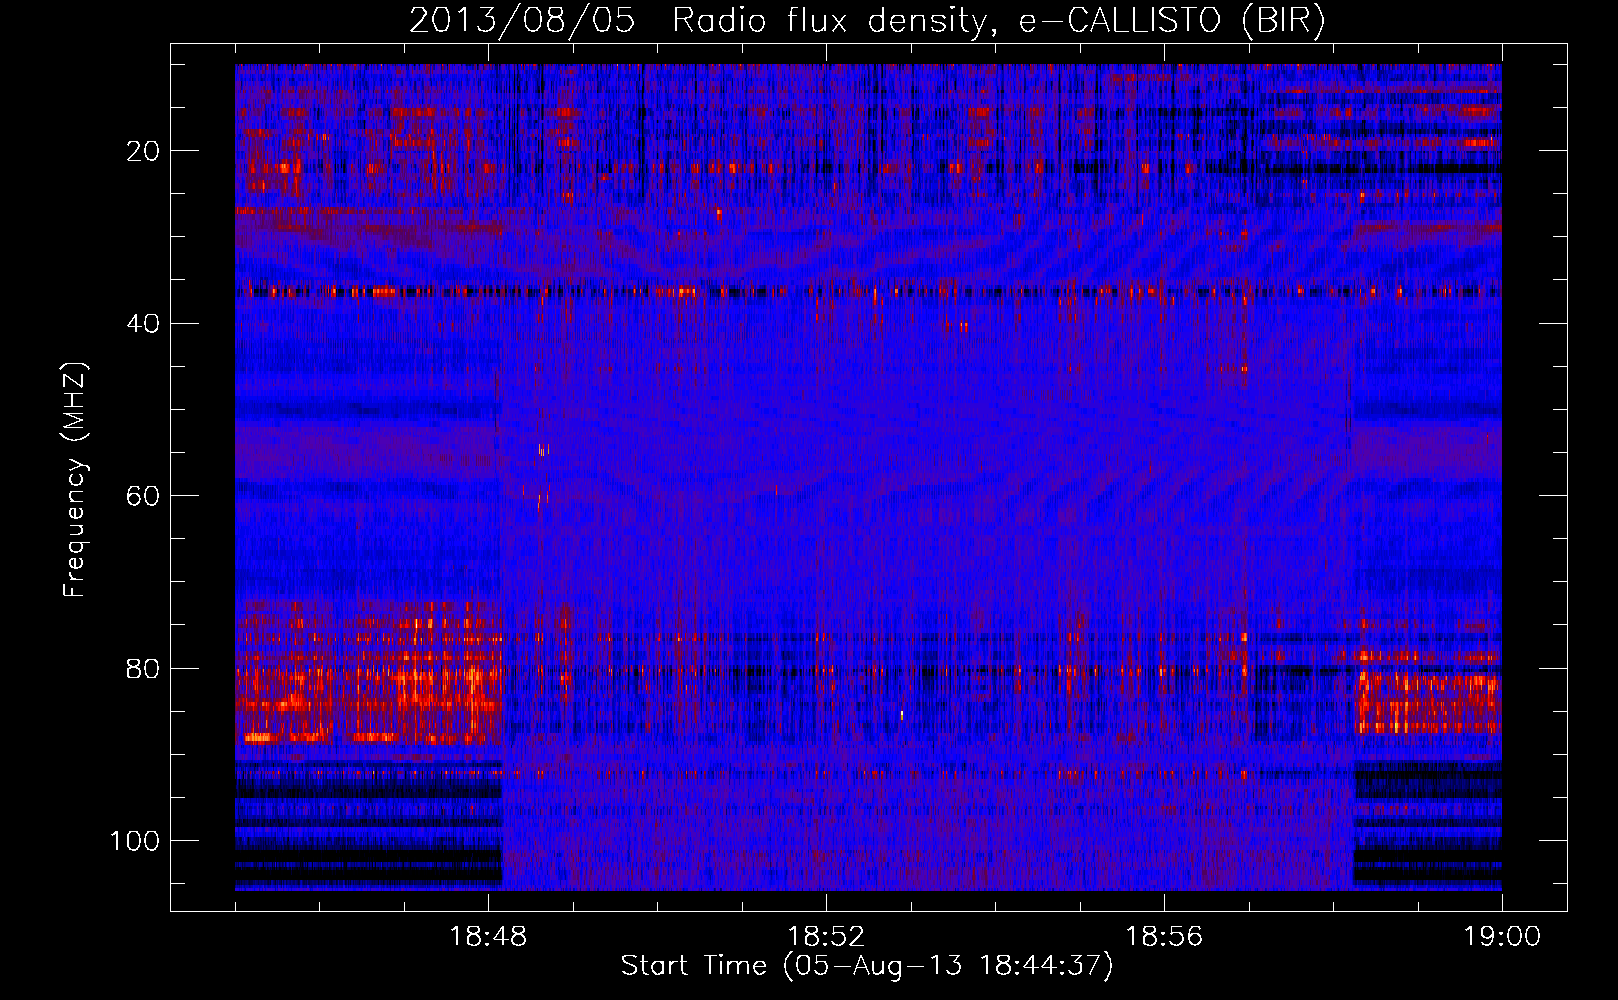1618x1000 pixels.
Task: Select the "Frequency (MHZ)" y-axis label
Action: [75, 480]
